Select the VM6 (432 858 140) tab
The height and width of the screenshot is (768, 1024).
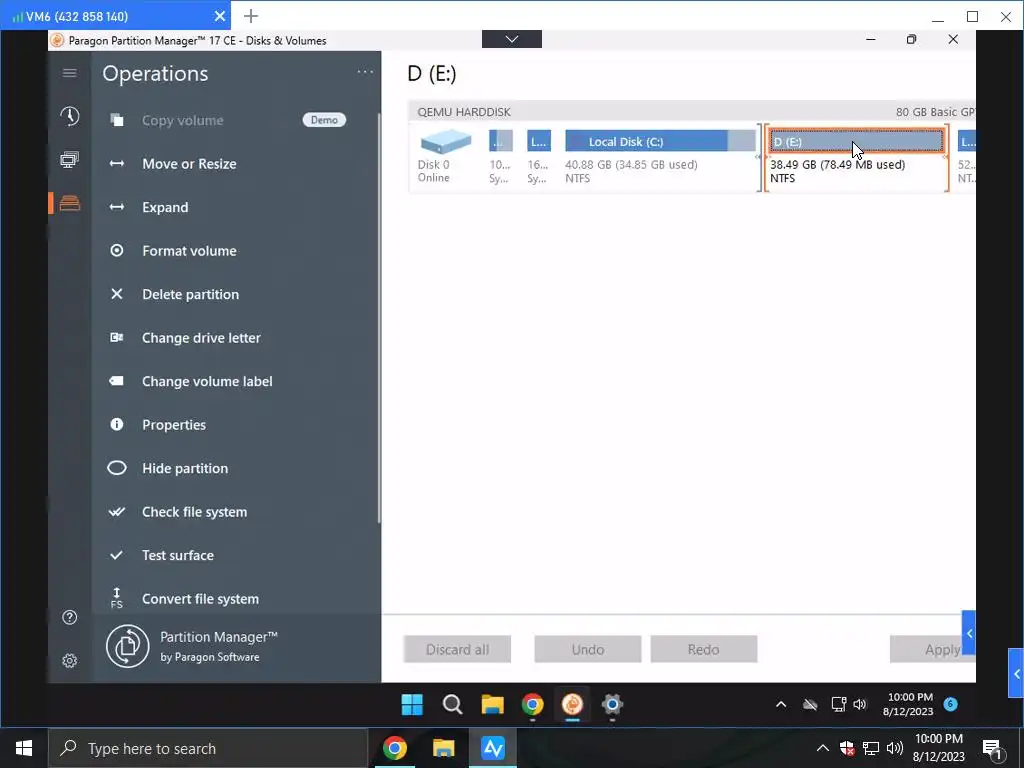[117, 16]
